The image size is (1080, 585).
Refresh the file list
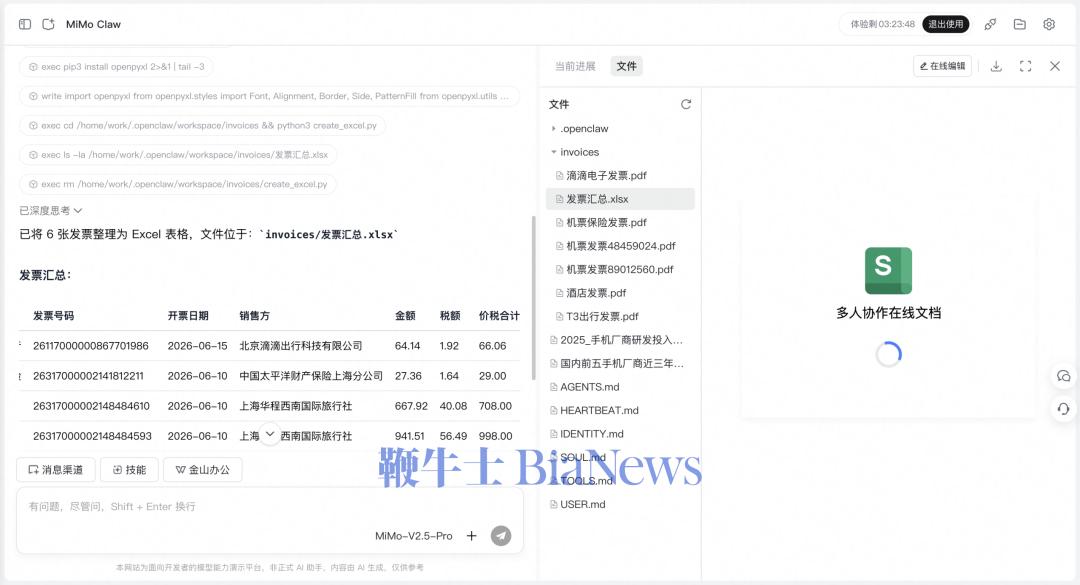tap(686, 104)
